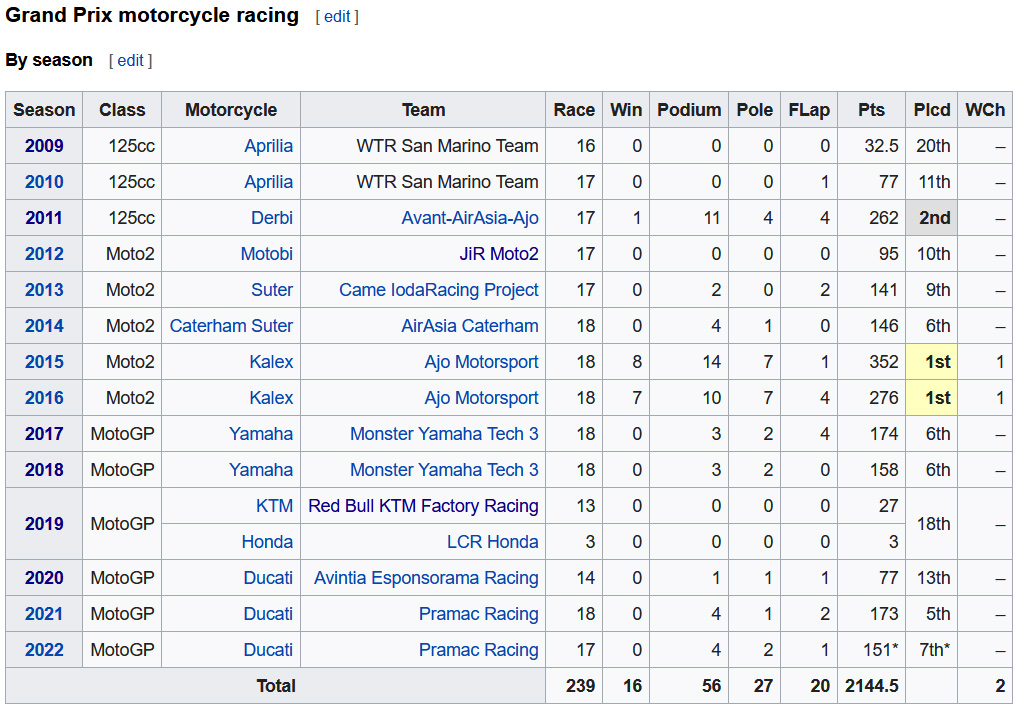Open Came IodaRacing Project team link
Screen dimensions: 1034x720
[x=439, y=289]
